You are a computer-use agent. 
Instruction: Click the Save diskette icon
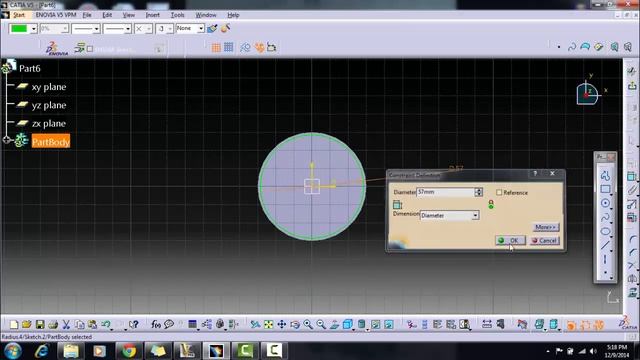pos(40,324)
